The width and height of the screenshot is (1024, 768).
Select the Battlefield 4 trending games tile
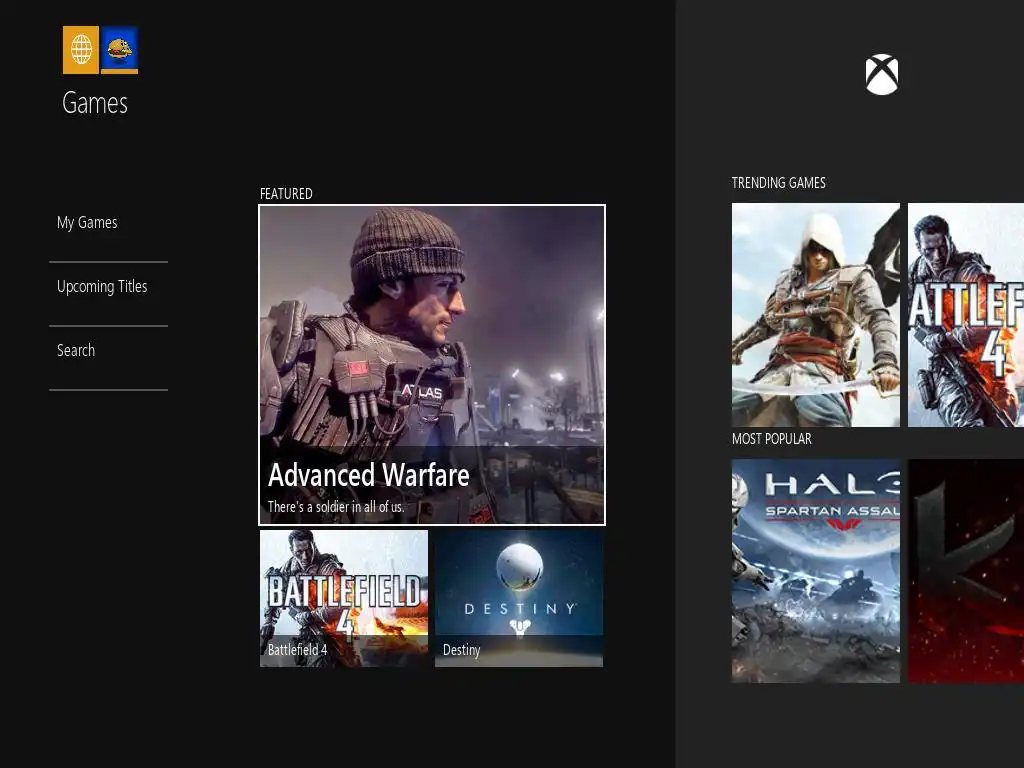966,315
